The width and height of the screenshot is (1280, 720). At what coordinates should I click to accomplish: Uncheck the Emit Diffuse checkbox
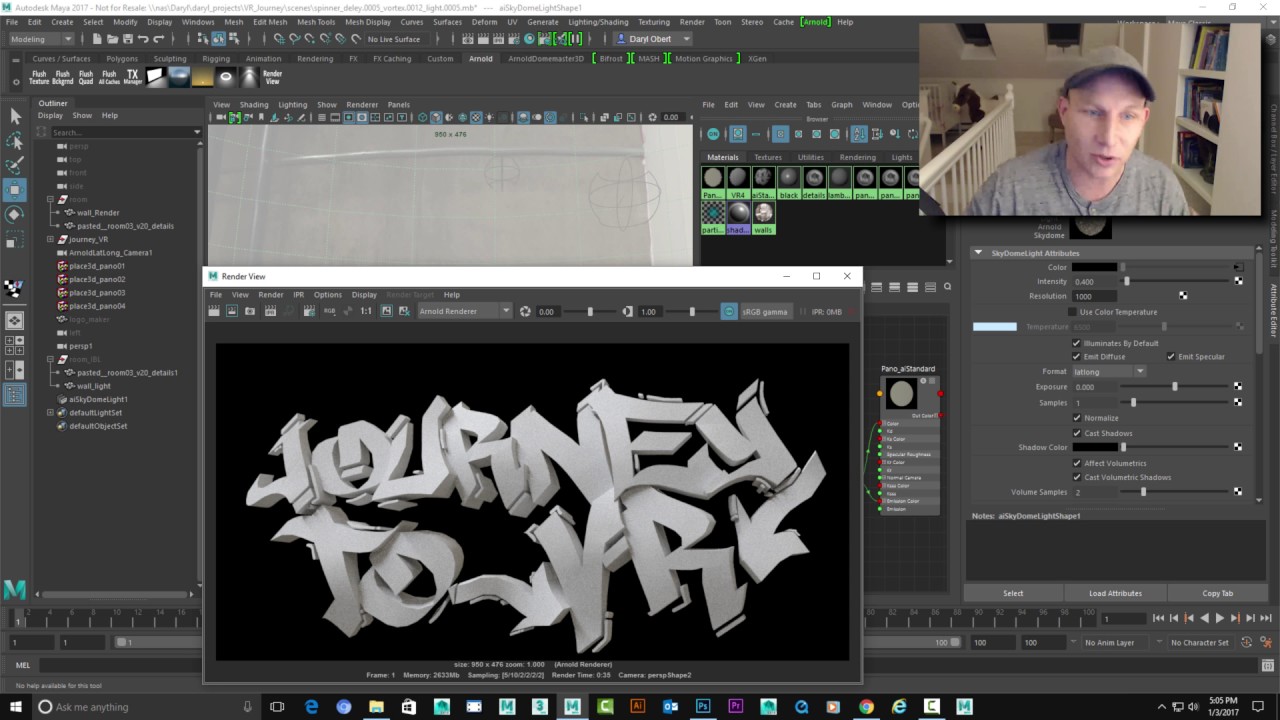click(x=1077, y=356)
